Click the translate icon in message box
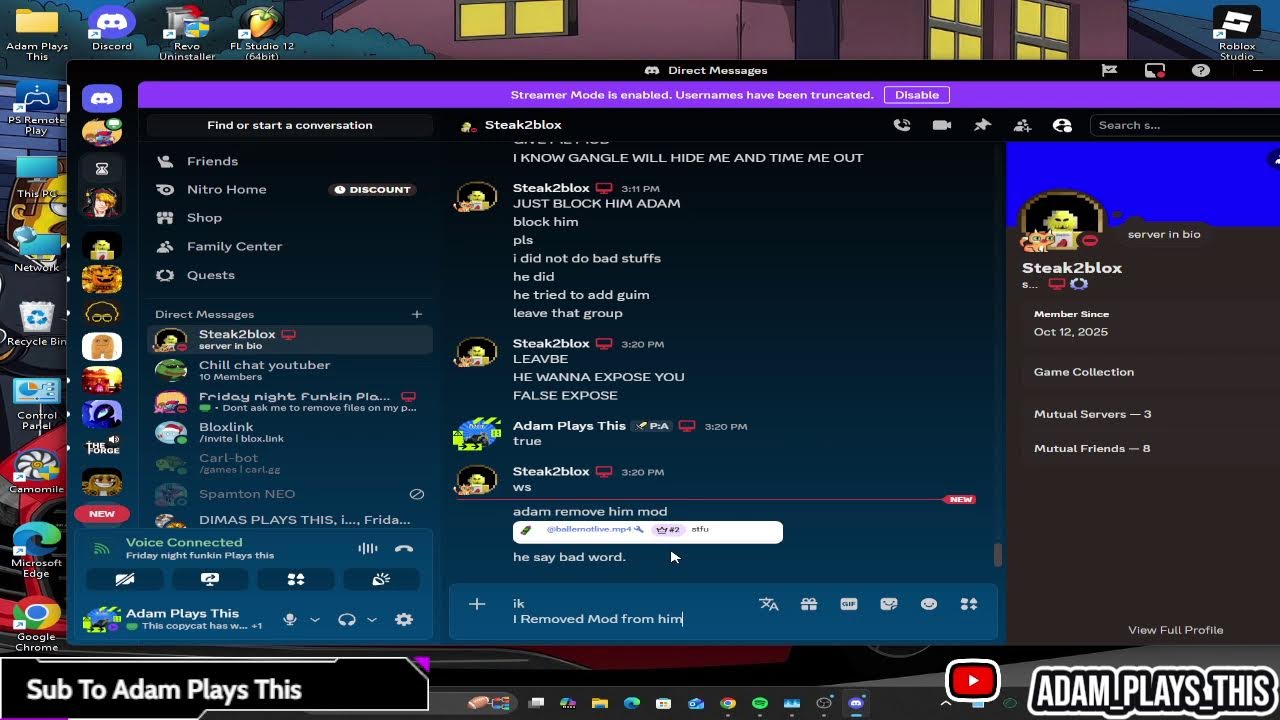Screen dimensions: 1280x720 [769, 604]
